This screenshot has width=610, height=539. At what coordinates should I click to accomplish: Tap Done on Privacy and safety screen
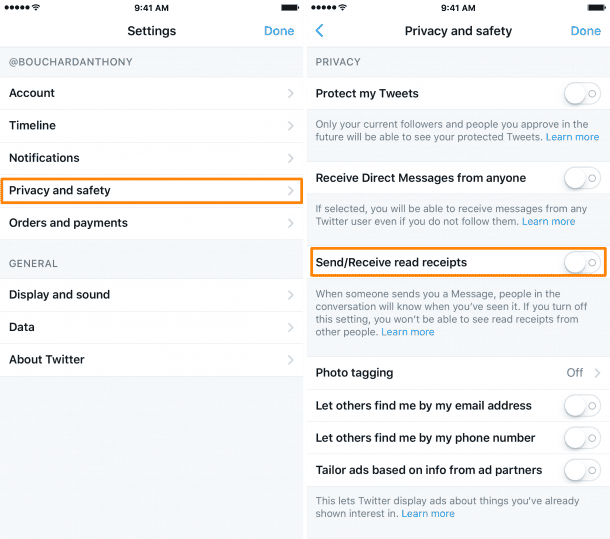coord(585,31)
